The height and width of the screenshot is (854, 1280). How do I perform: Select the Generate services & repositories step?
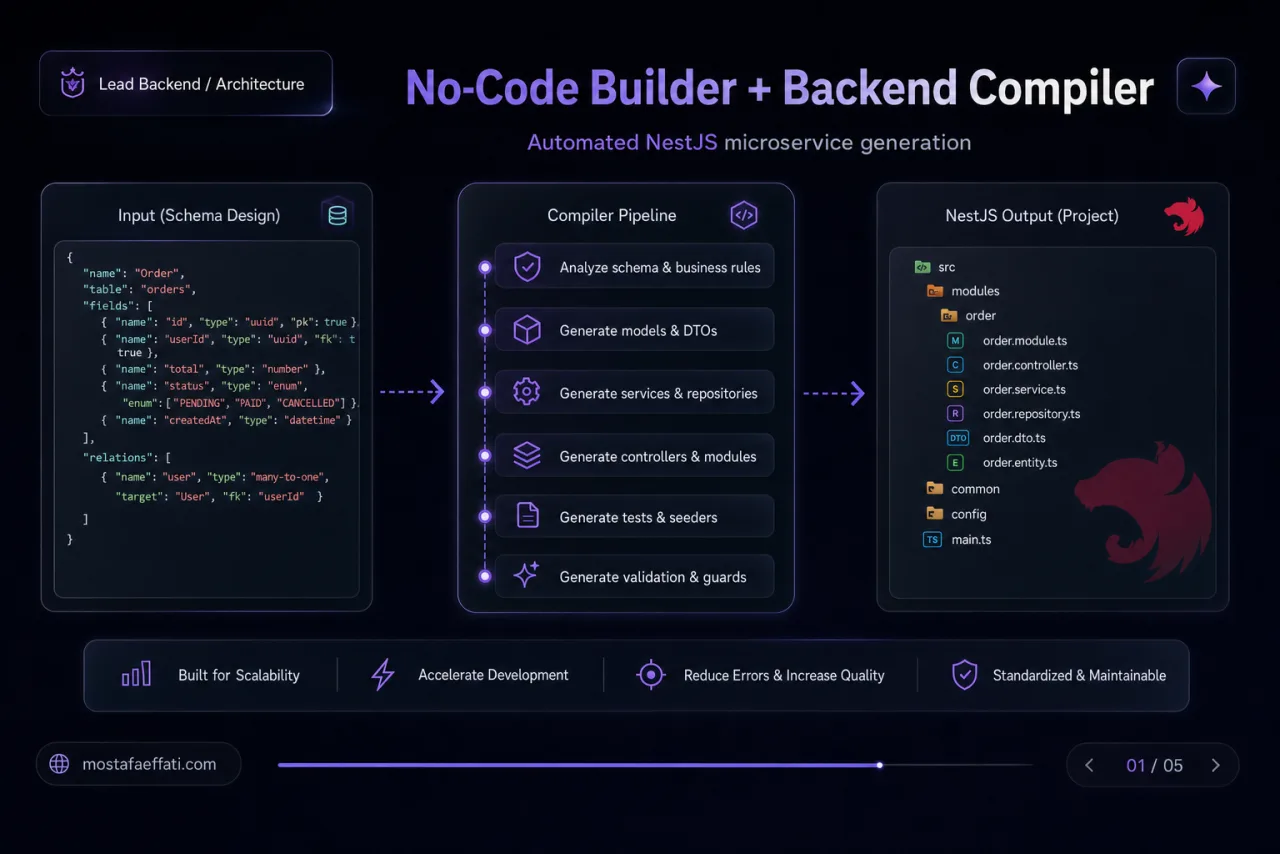coord(634,393)
